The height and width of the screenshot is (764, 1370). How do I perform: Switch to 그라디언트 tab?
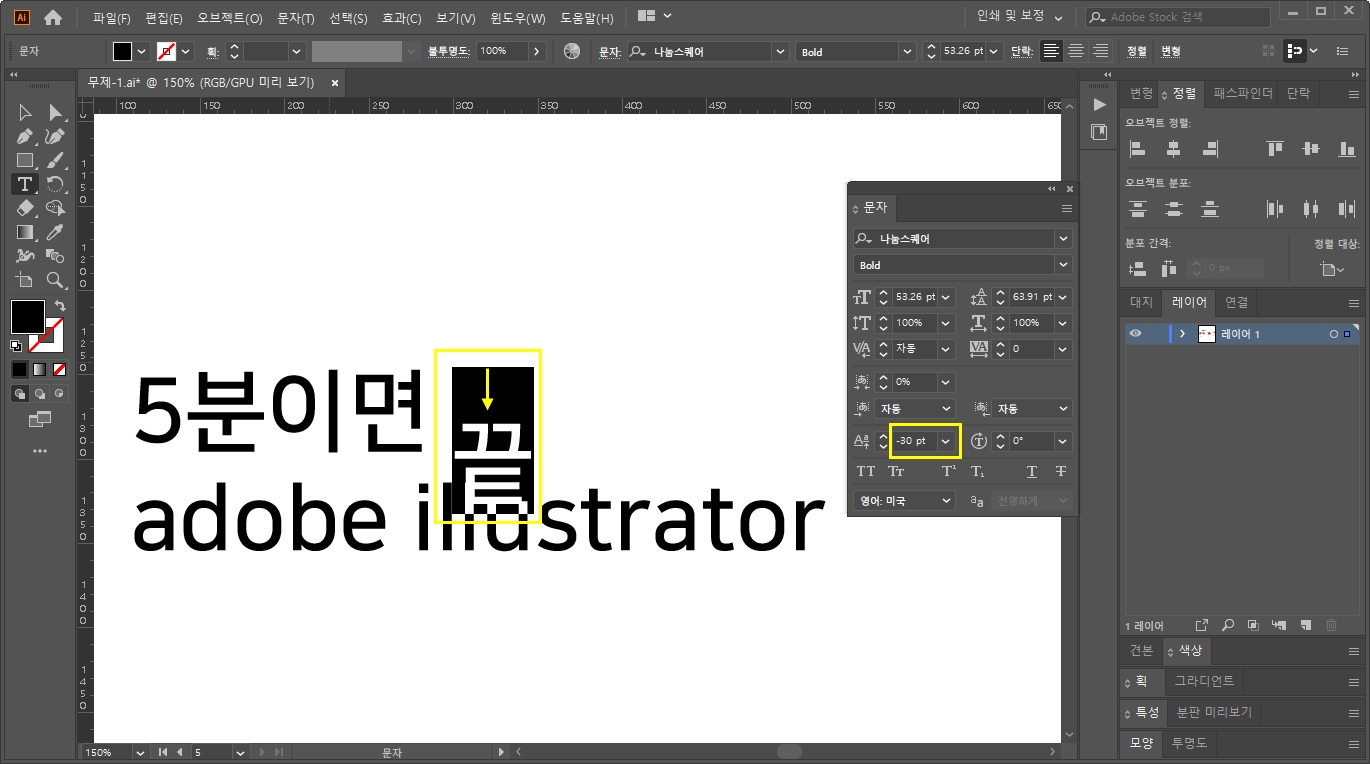click(1204, 681)
